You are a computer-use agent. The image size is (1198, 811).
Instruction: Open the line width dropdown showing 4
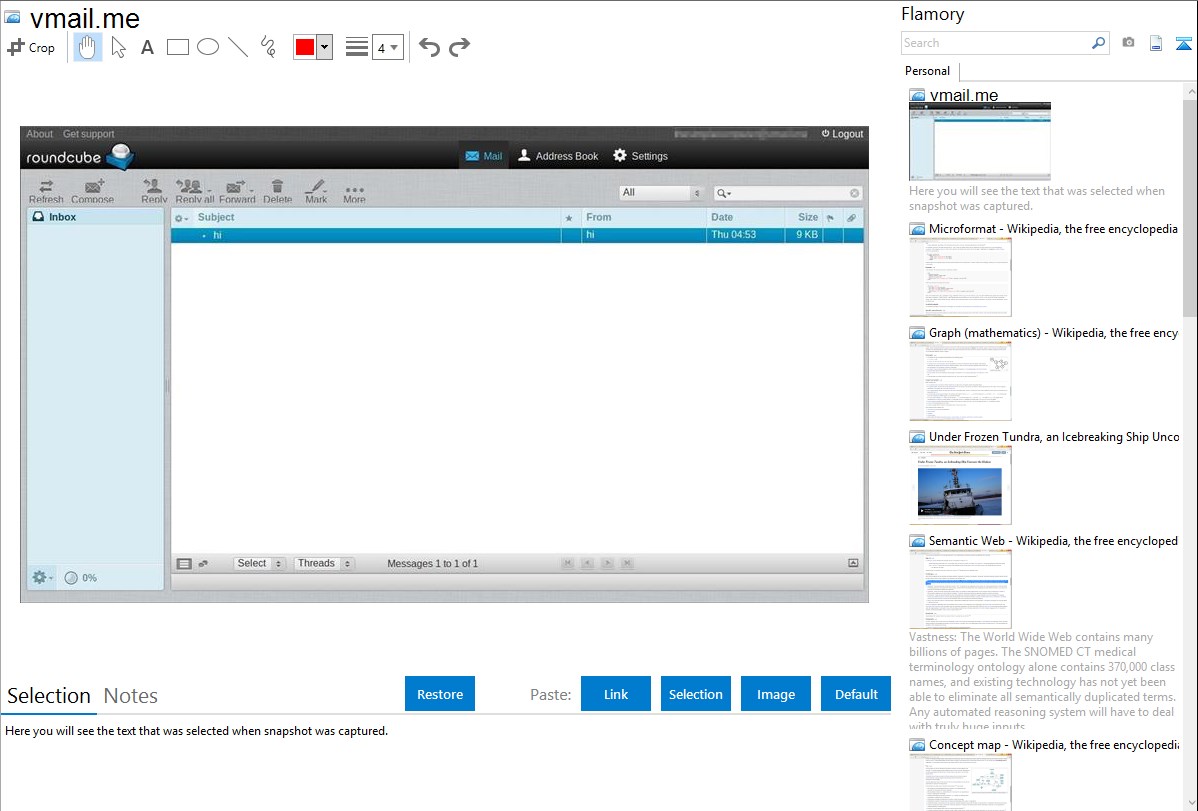click(x=388, y=47)
